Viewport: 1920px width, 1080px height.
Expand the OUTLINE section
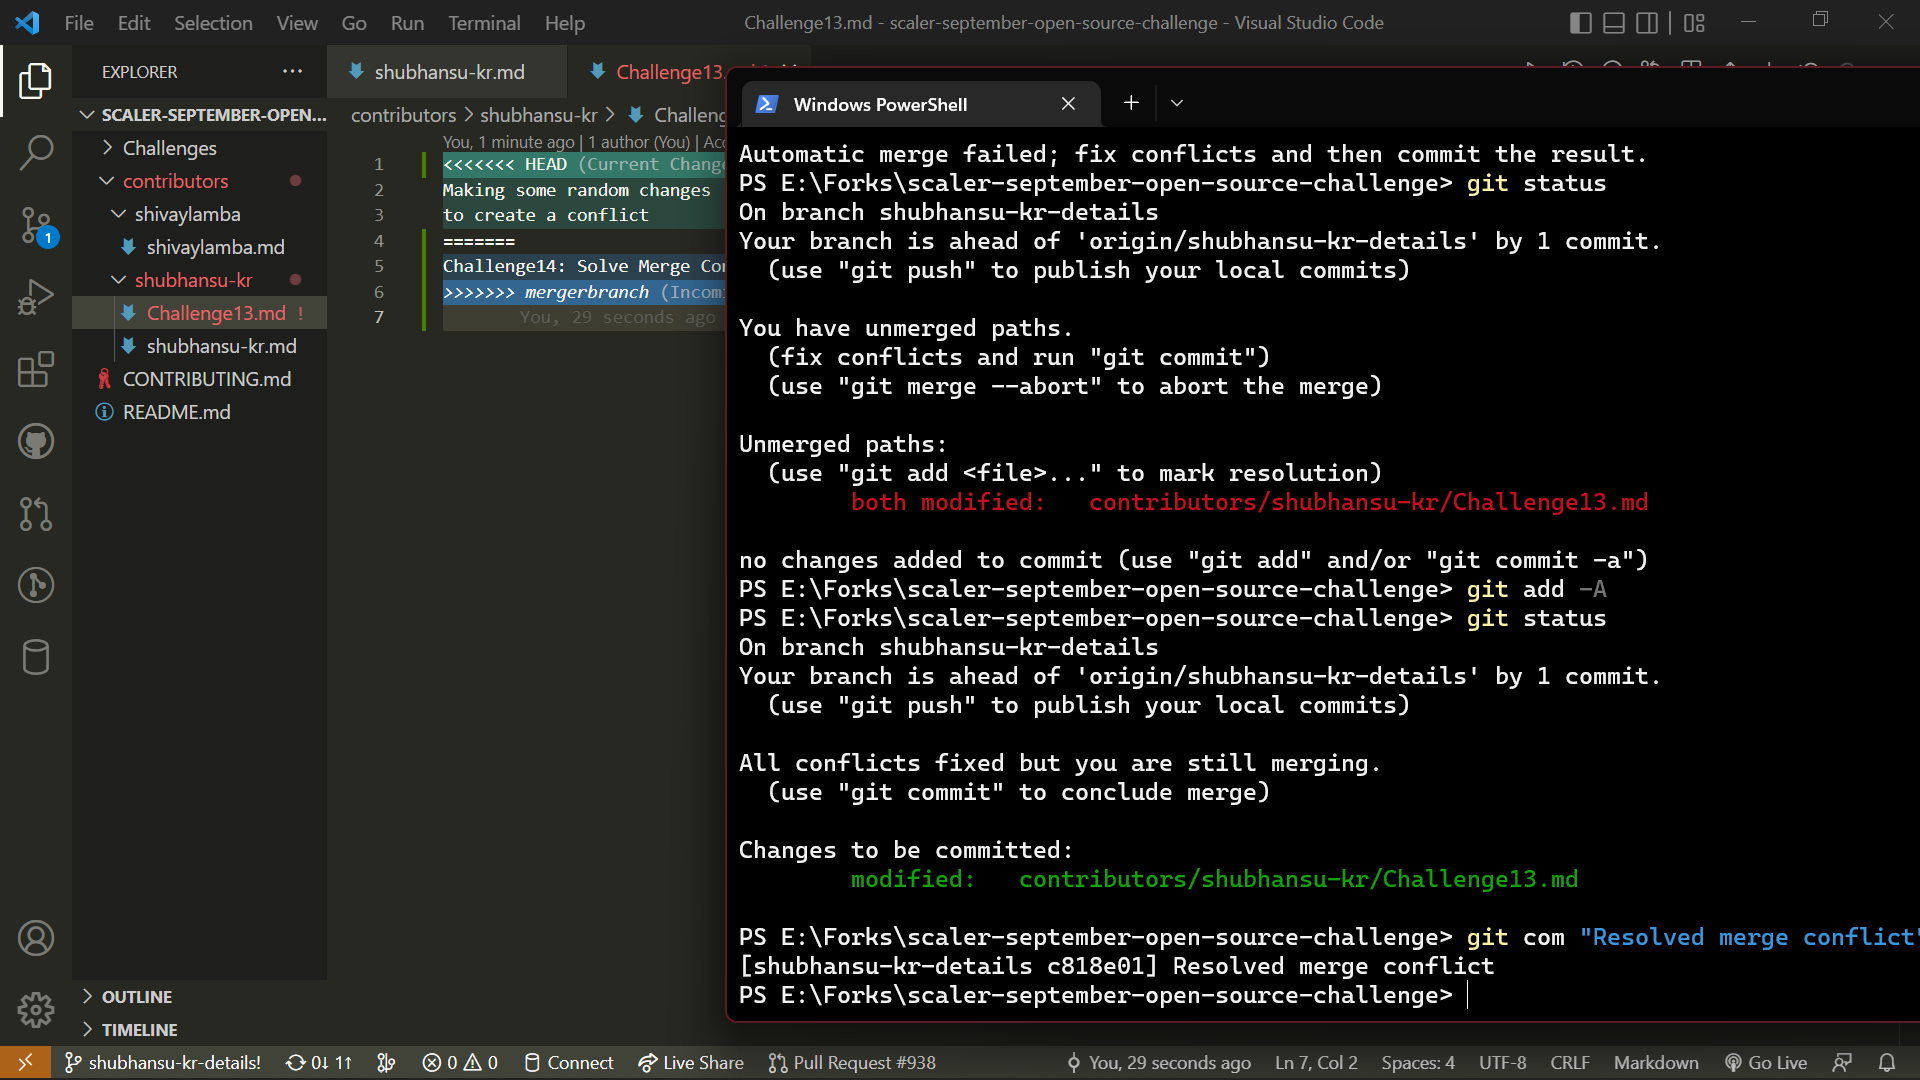[137, 996]
